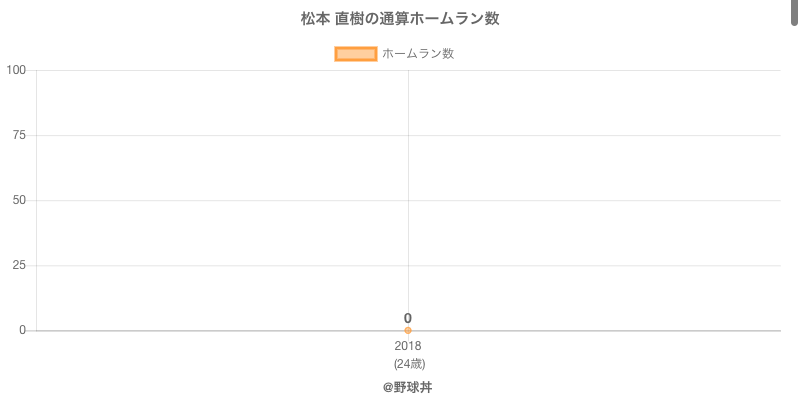Click the orange ホームラン数 legend swatch
Viewport: 800px width, 400px height.
point(355,54)
